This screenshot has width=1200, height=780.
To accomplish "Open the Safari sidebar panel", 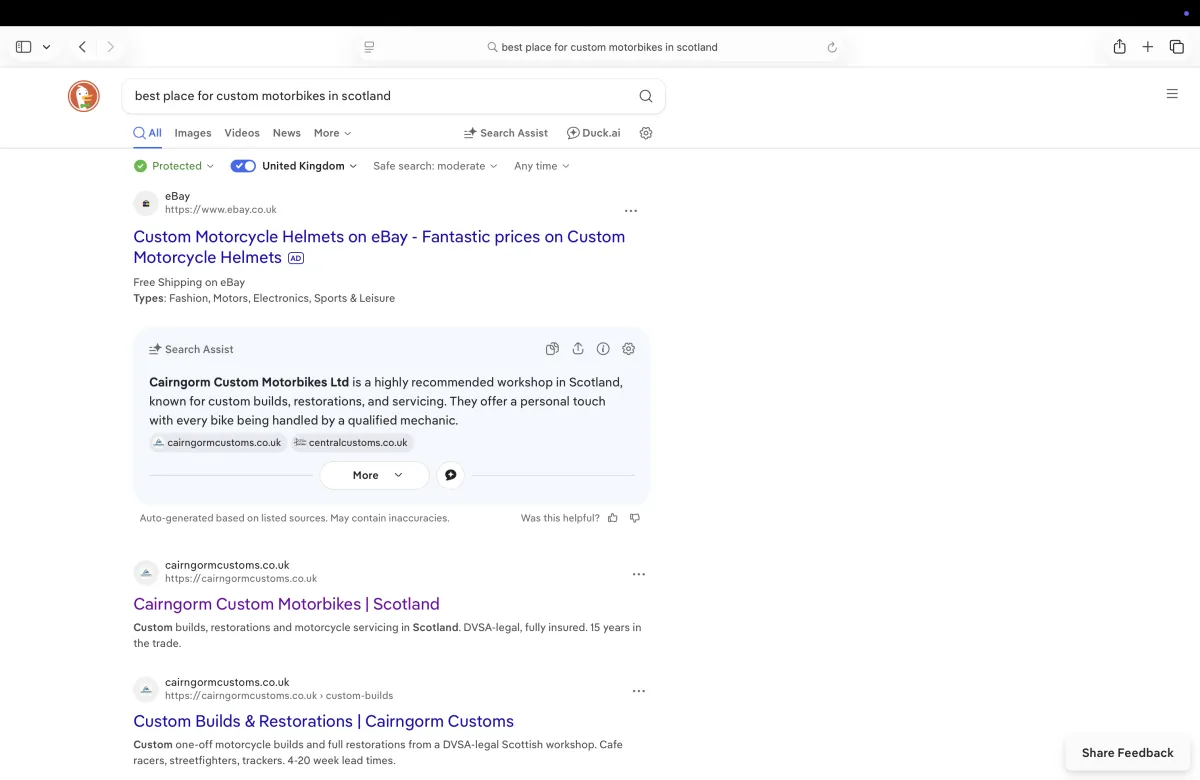I will tap(23, 47).
